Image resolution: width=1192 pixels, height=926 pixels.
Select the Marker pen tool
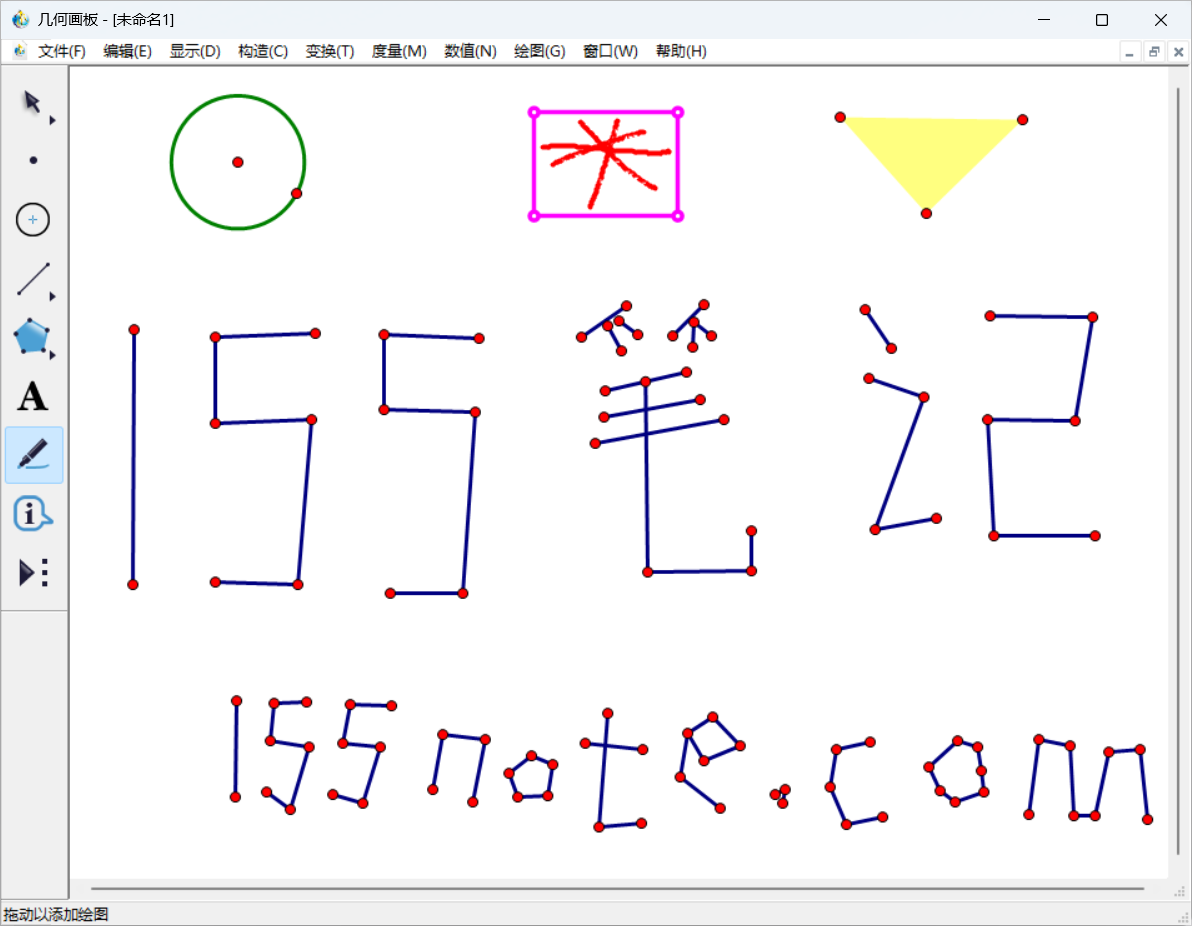[33, 455]
